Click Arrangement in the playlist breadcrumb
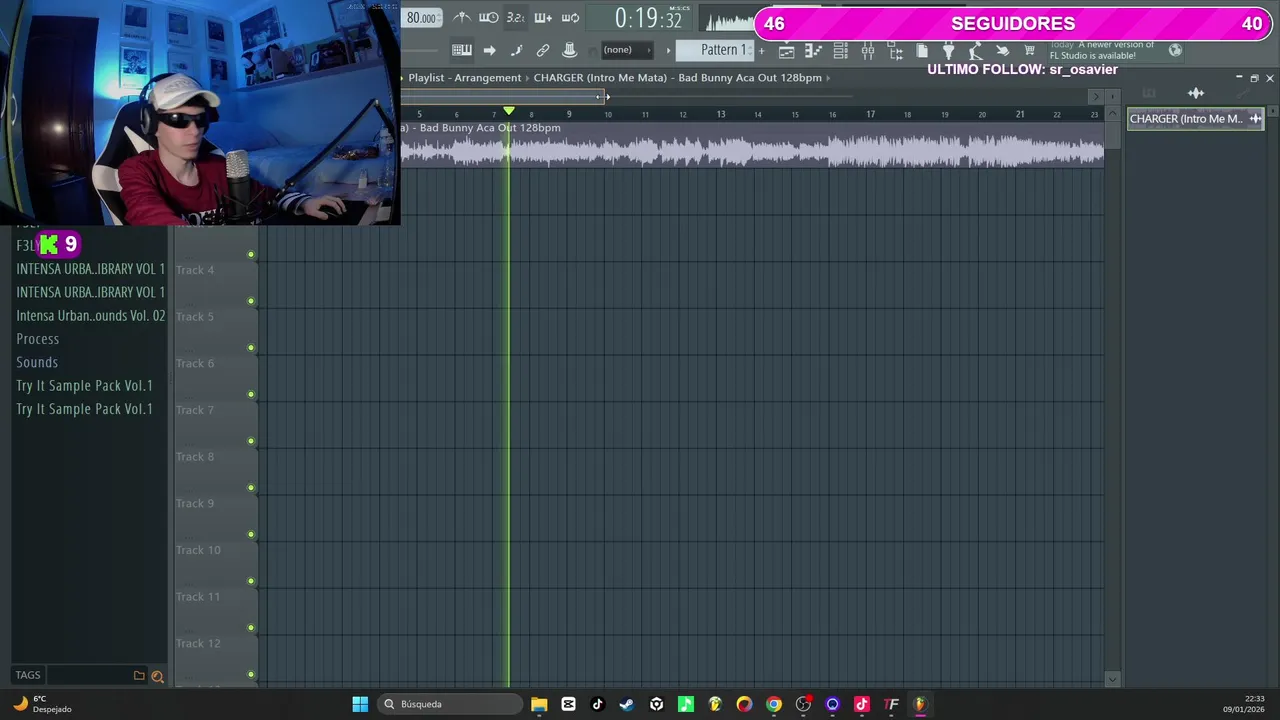Screen dimensions: 1280x720 click(x=489, y=77)
